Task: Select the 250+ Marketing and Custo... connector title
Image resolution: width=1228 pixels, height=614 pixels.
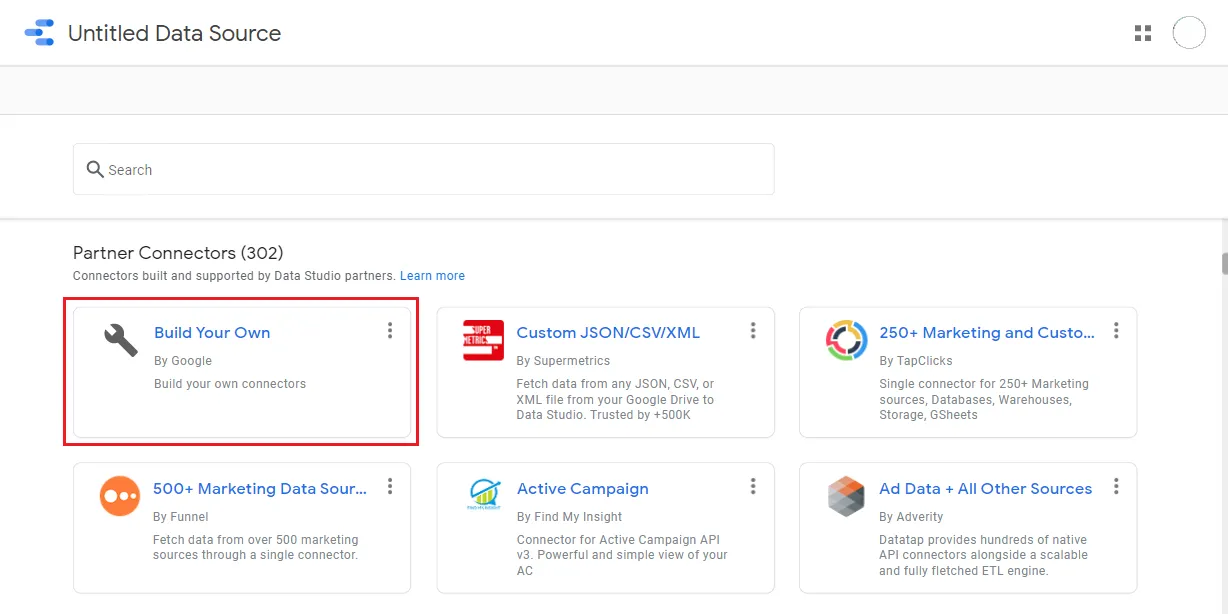Action: pos(987,333)
